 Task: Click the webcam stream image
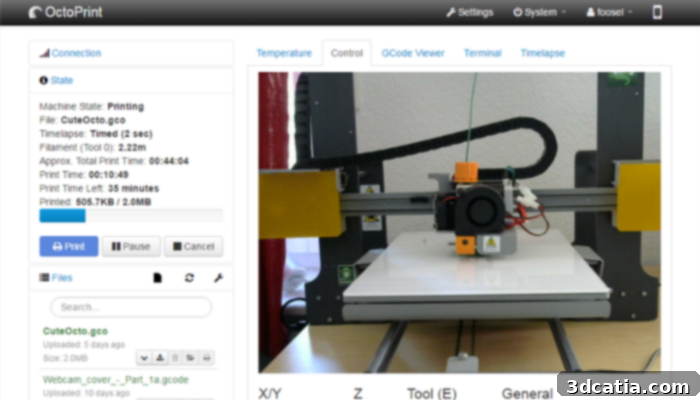point(459,222)
